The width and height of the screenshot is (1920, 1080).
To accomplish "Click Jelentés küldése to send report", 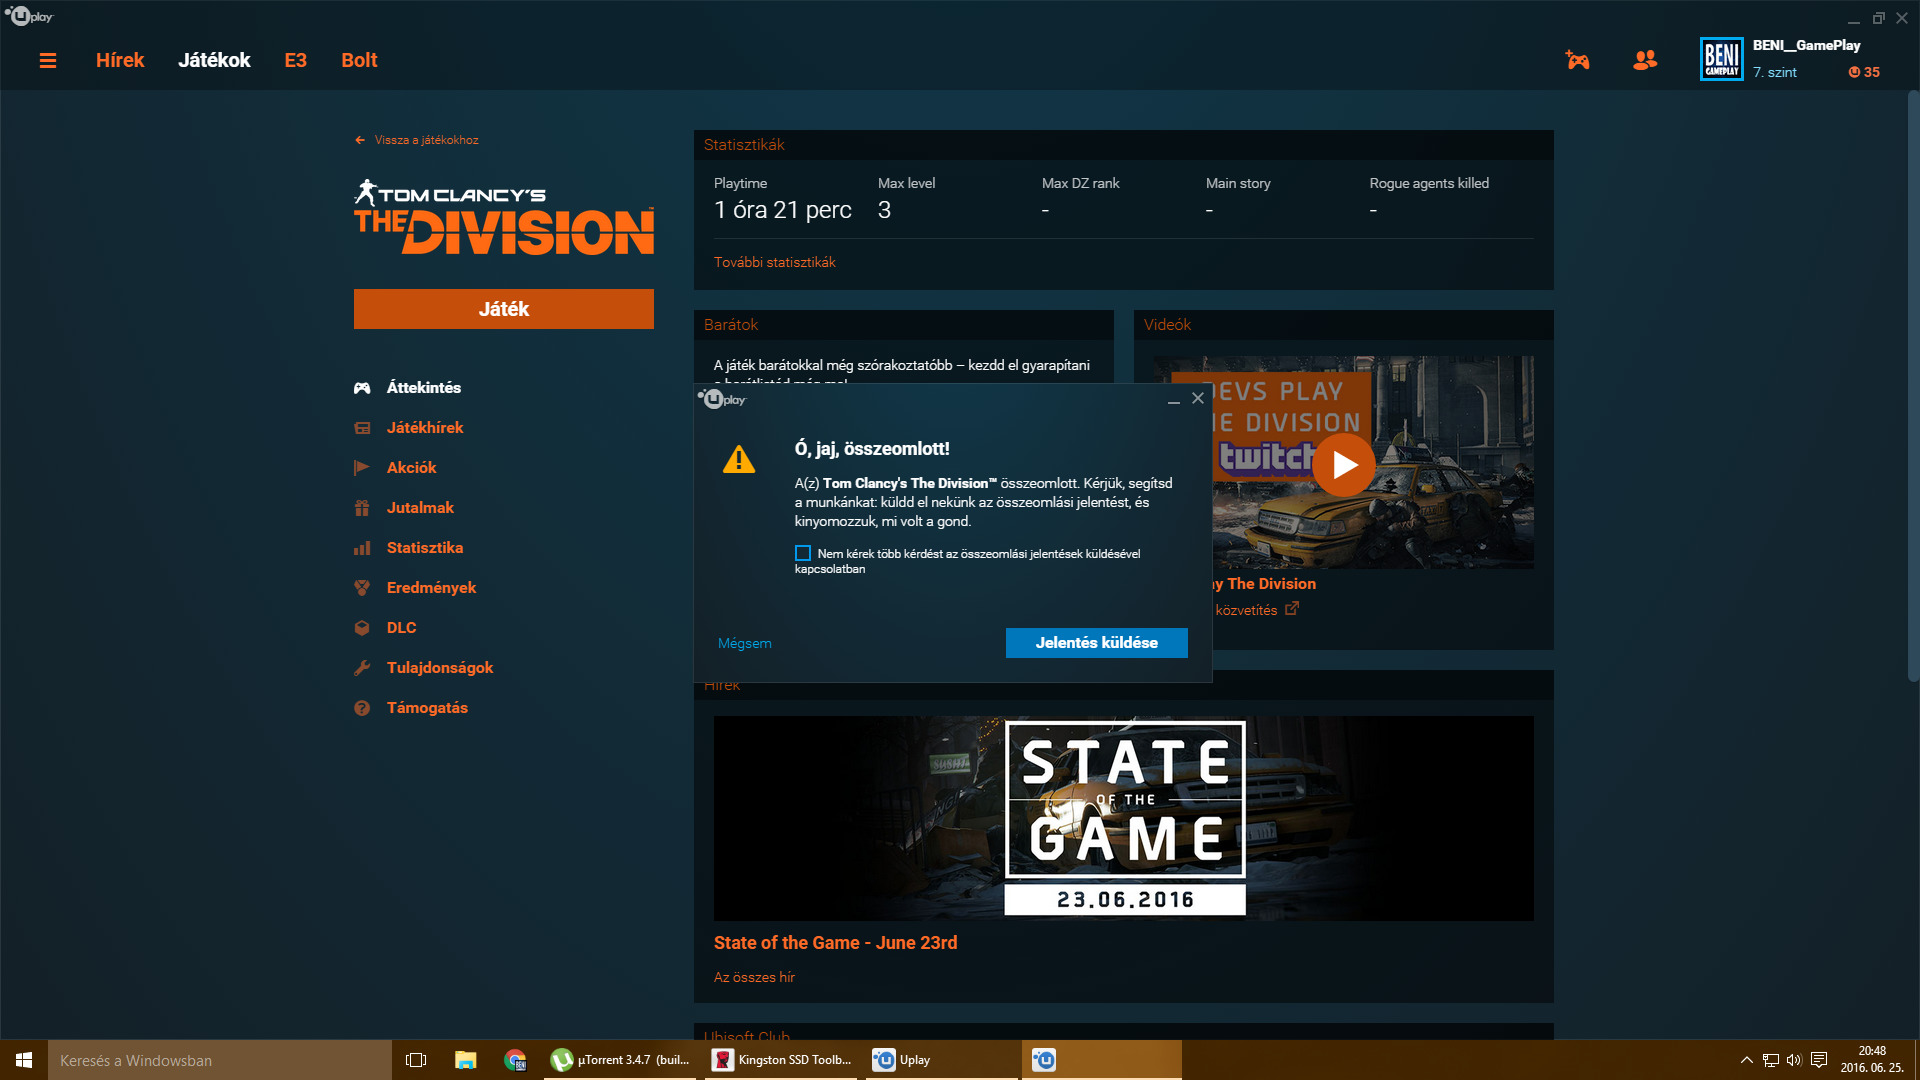I will pos(1097,643).
